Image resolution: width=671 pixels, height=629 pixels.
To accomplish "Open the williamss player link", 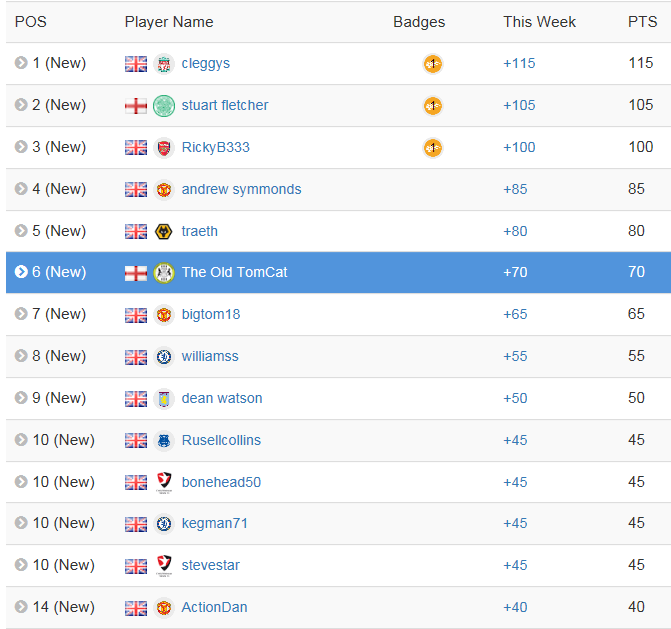I will point(210,356).
